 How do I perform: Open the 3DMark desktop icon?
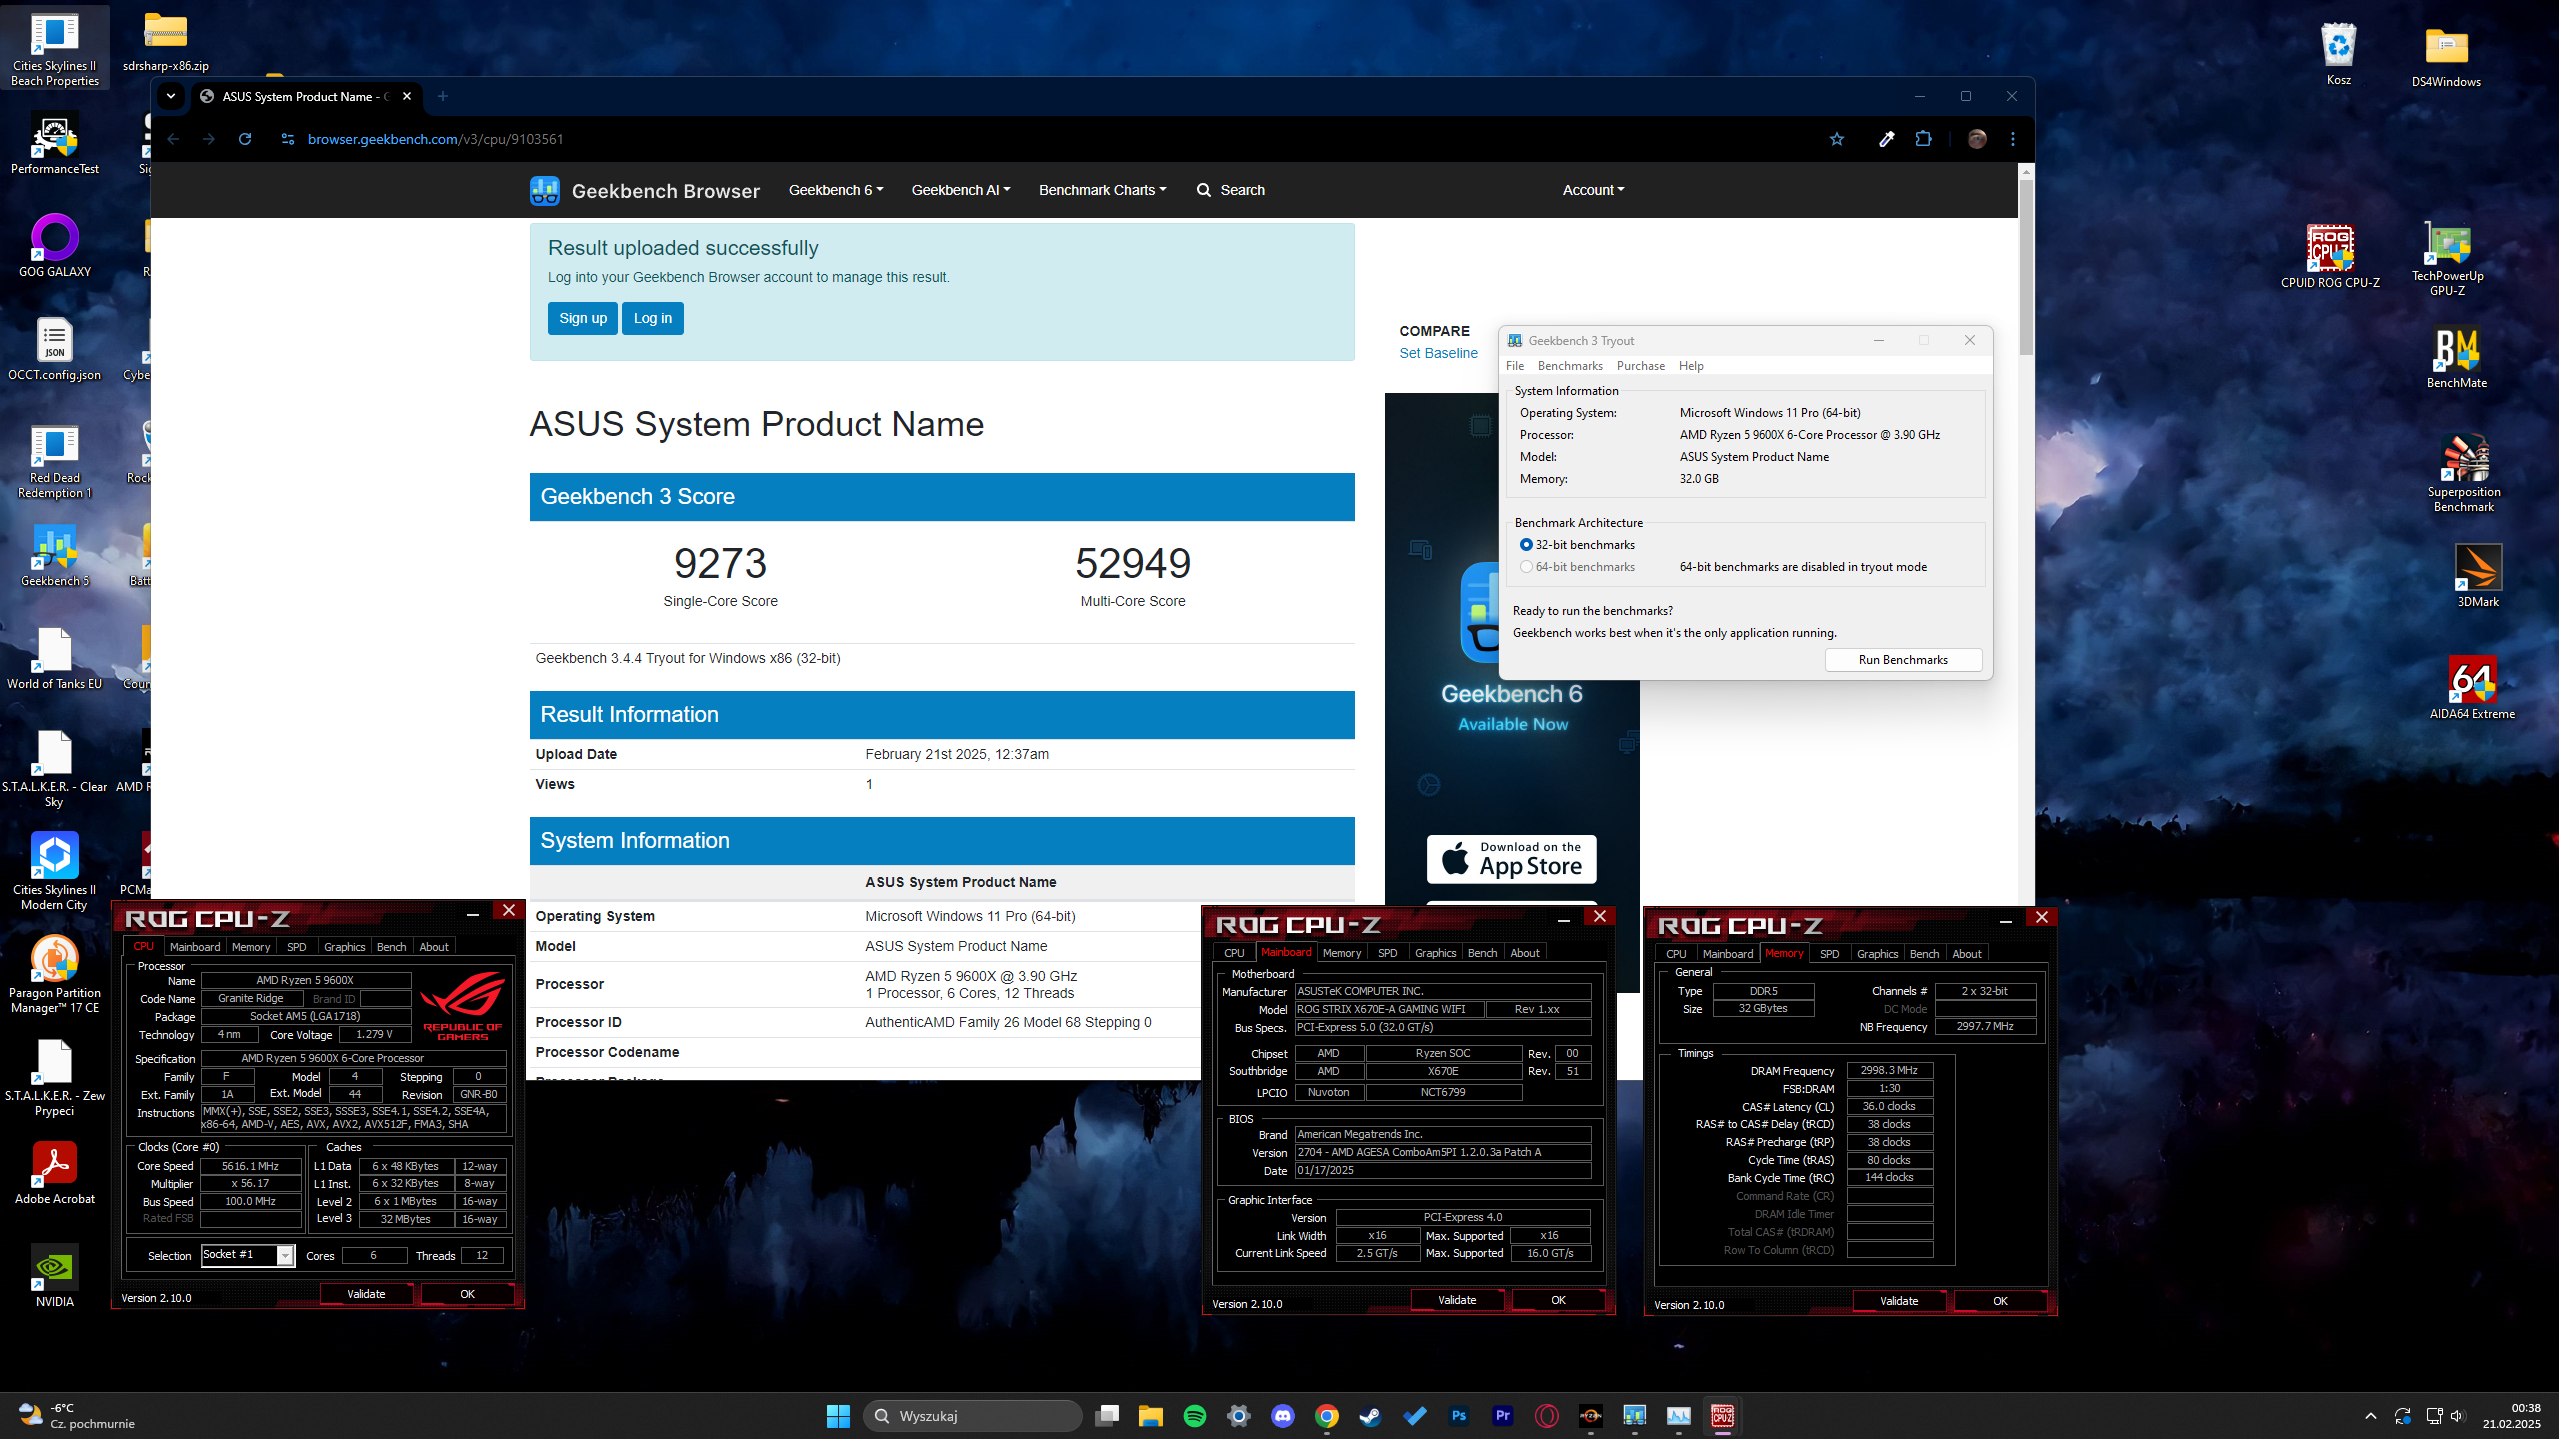[2477, 576]
